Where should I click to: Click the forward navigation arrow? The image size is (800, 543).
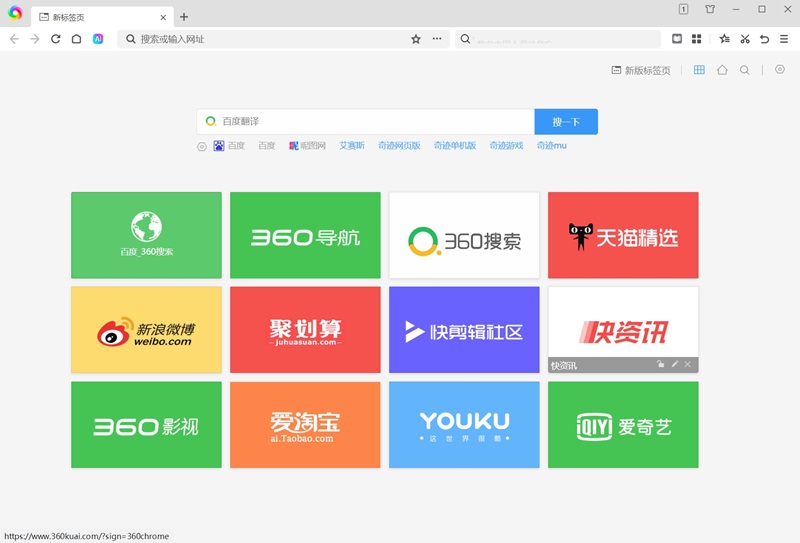tap(35, 39)
